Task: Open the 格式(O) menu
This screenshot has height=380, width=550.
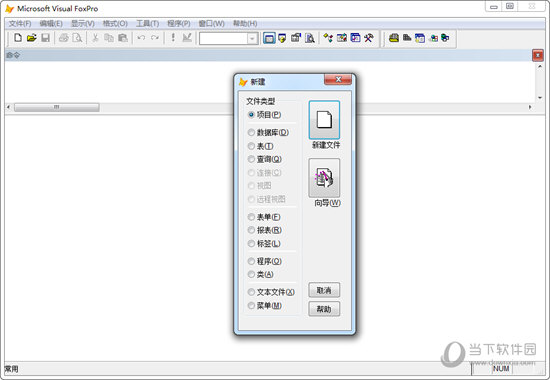Action: pos(115,24)
